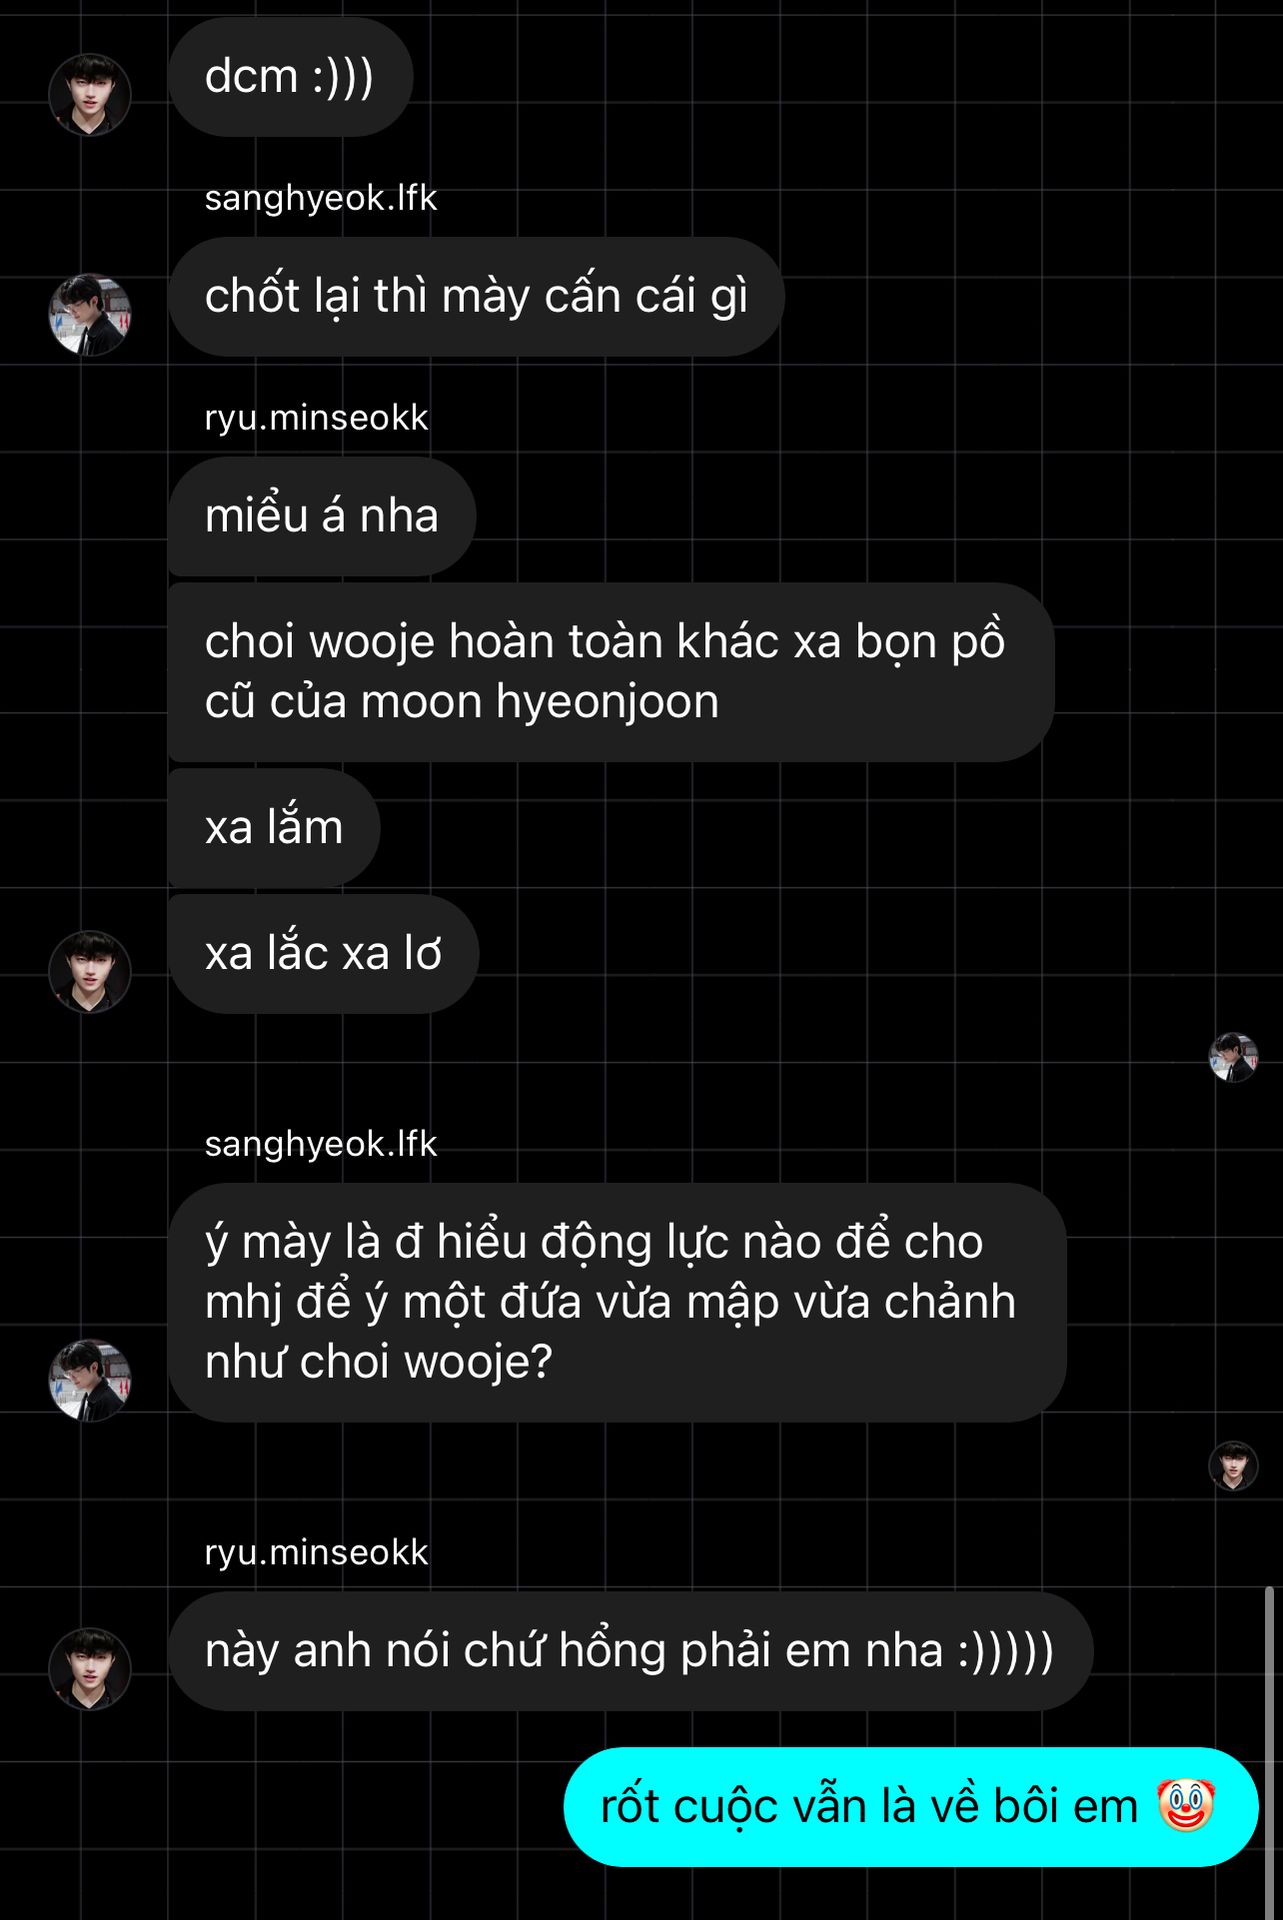Open 'ryu.minseokk' username above 'miểu á nha'
This screenshot has height=1920, width=1283.
[x=316, y=417]
